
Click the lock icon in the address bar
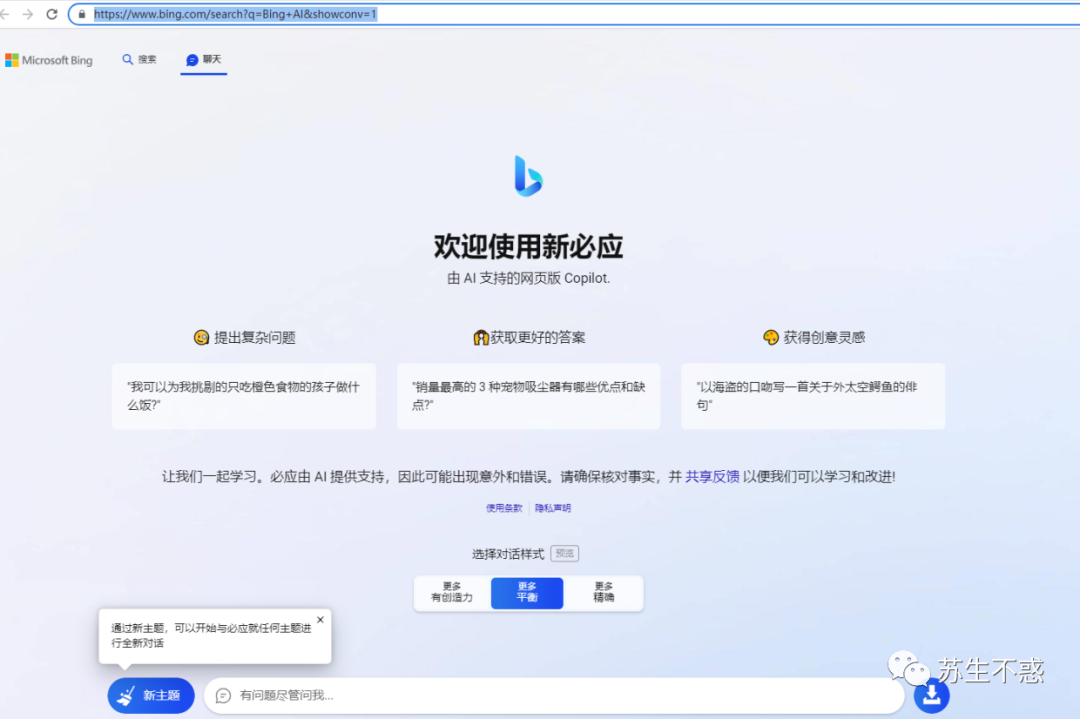pos(81,14)
